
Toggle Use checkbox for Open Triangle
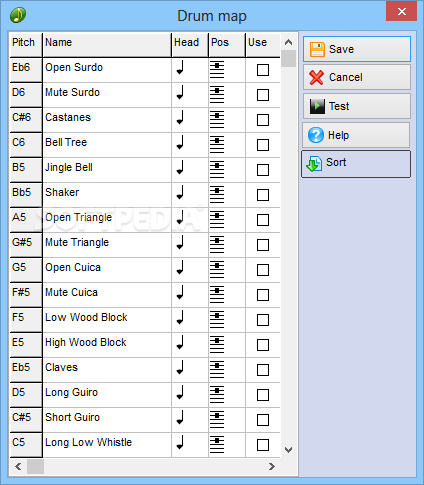(263, 220)
